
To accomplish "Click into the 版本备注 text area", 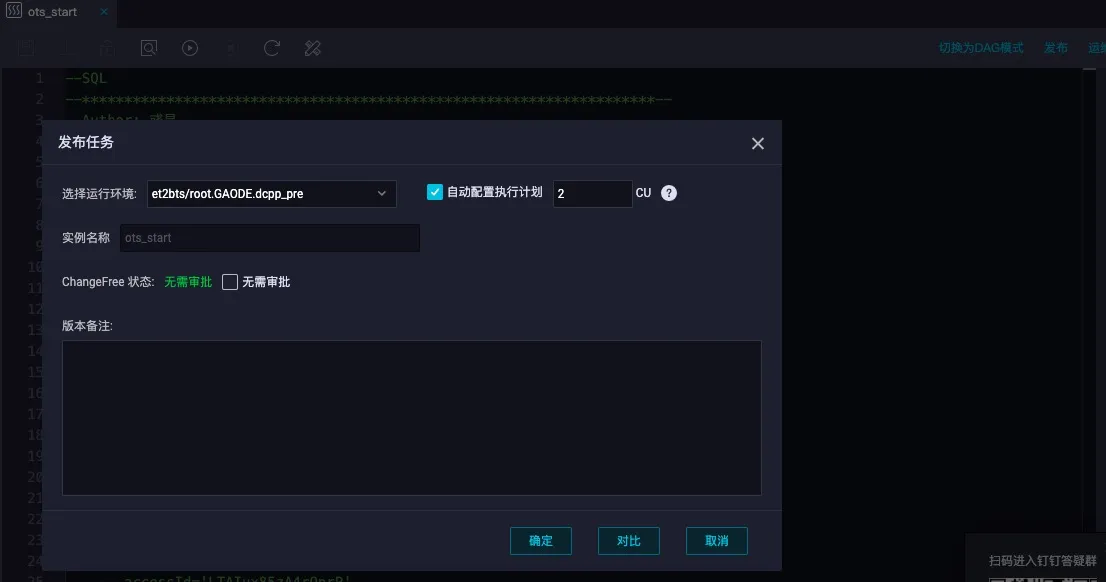I will click(x=411, y=418).
